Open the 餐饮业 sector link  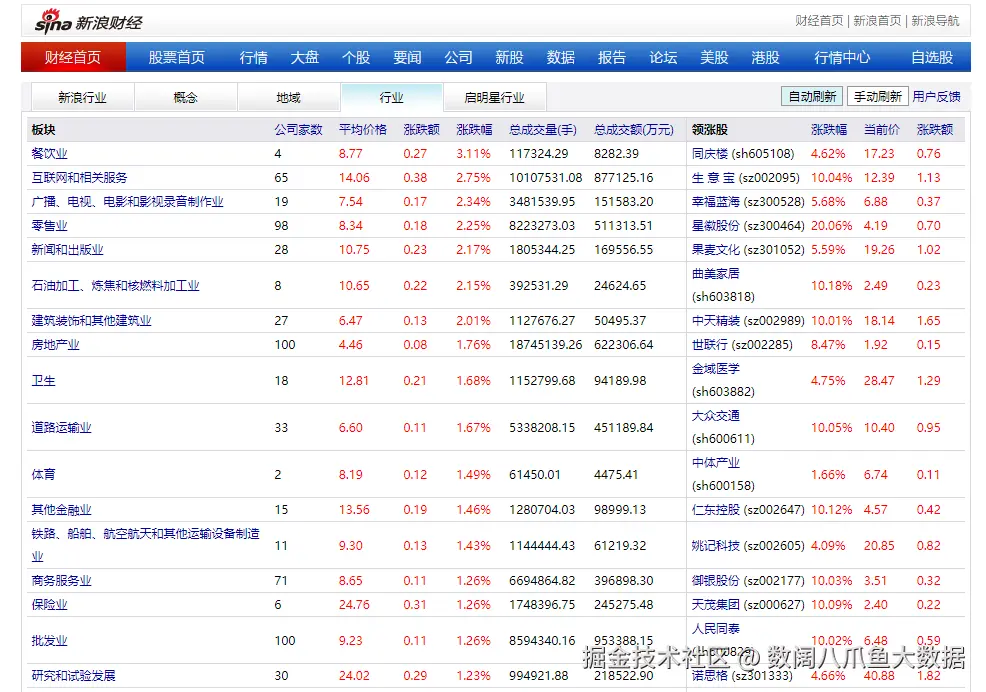click(49, 153)
